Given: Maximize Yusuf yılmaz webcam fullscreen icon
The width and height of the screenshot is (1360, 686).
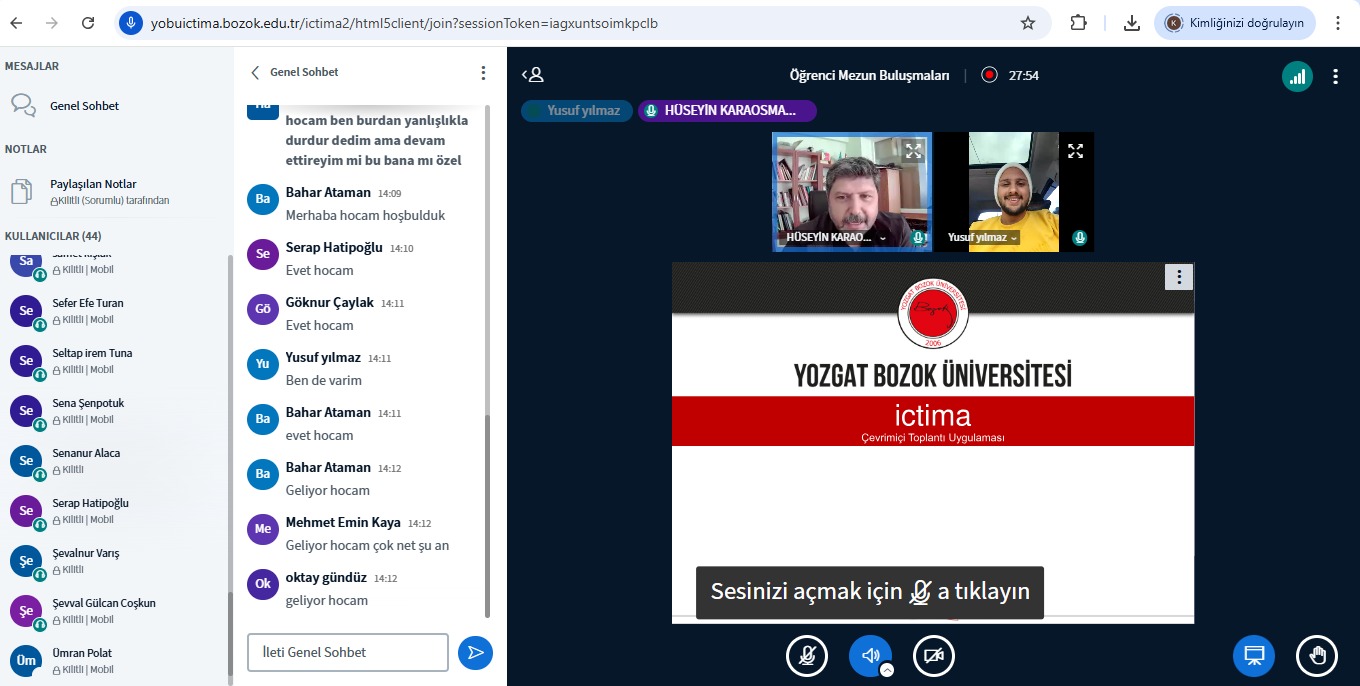Looking at the screenshot, I should pyautogui.click(x=1075, y=151).
